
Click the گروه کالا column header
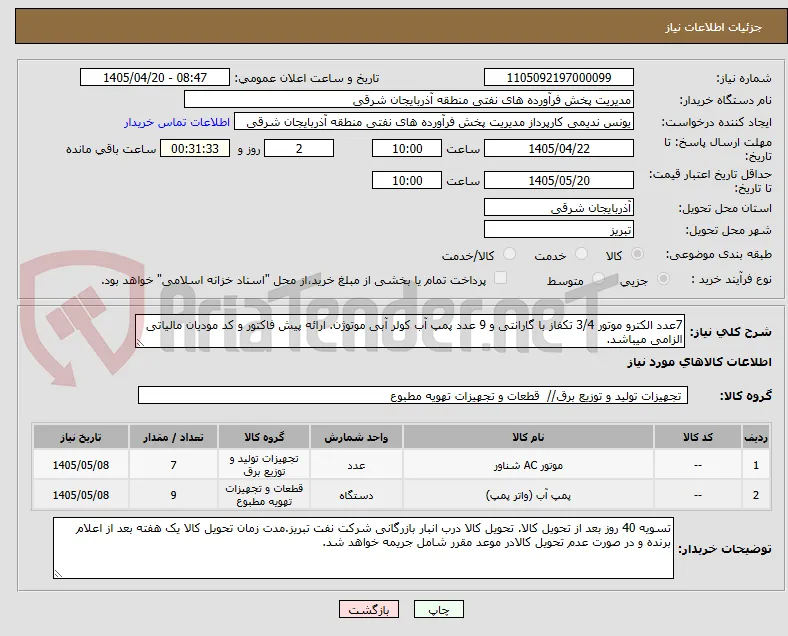pos(264,437)
